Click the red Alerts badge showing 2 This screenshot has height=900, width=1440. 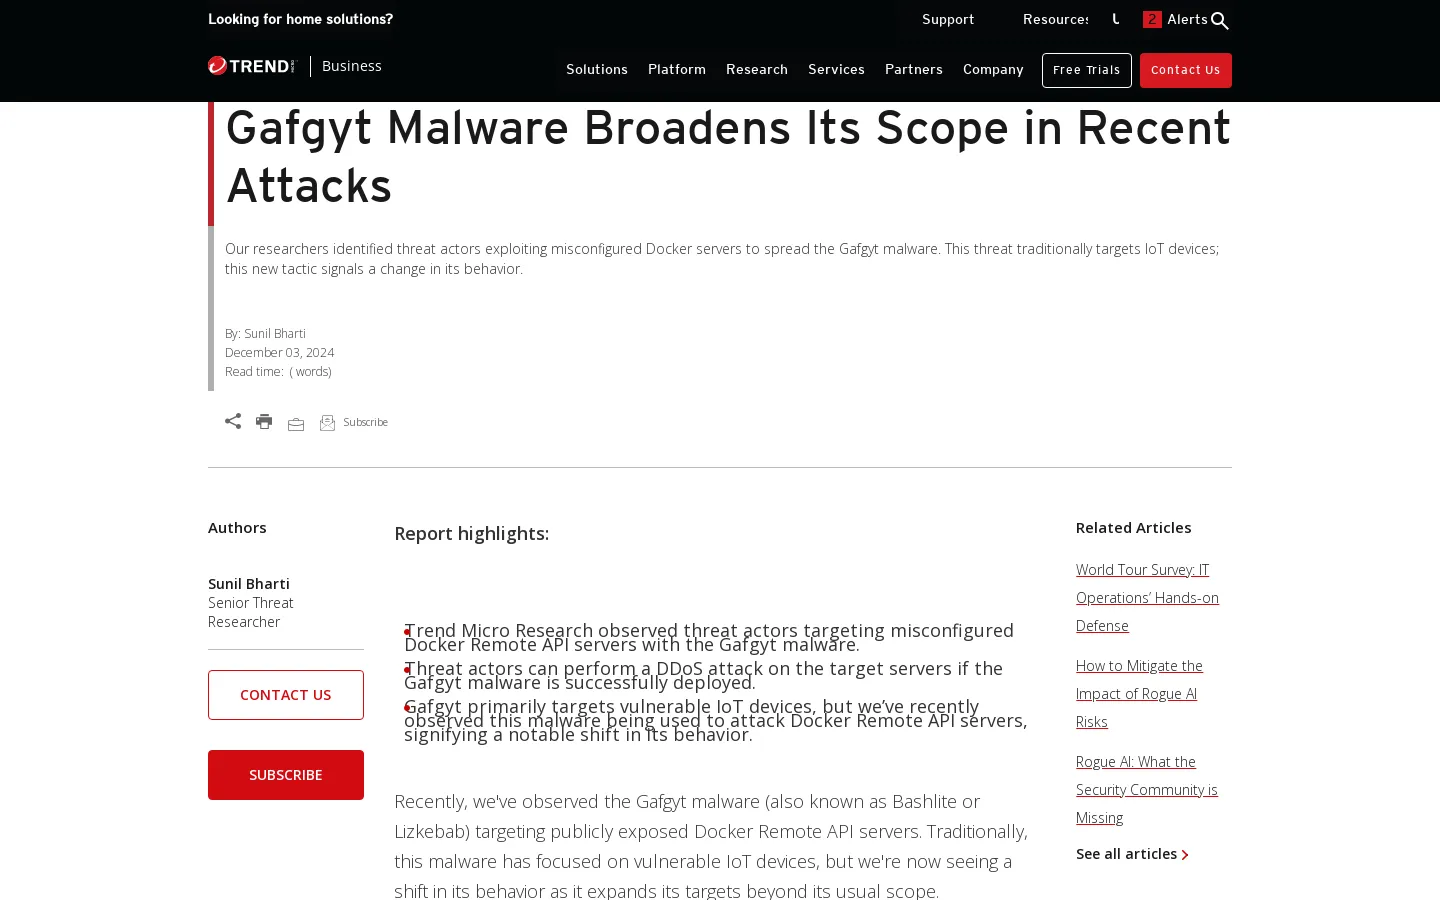click(1152, 20)
